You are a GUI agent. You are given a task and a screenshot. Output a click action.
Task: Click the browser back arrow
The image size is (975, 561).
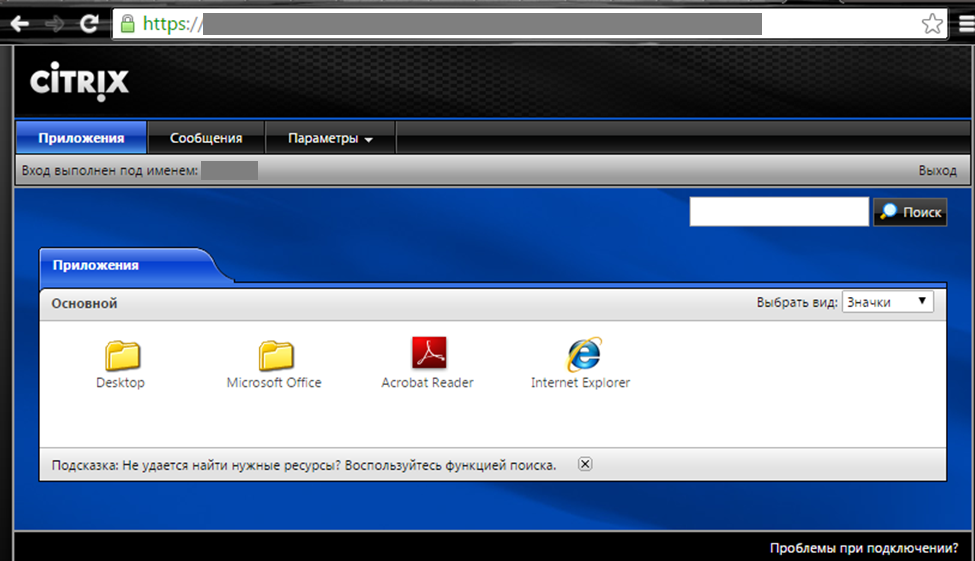click(x=20, y=24)
